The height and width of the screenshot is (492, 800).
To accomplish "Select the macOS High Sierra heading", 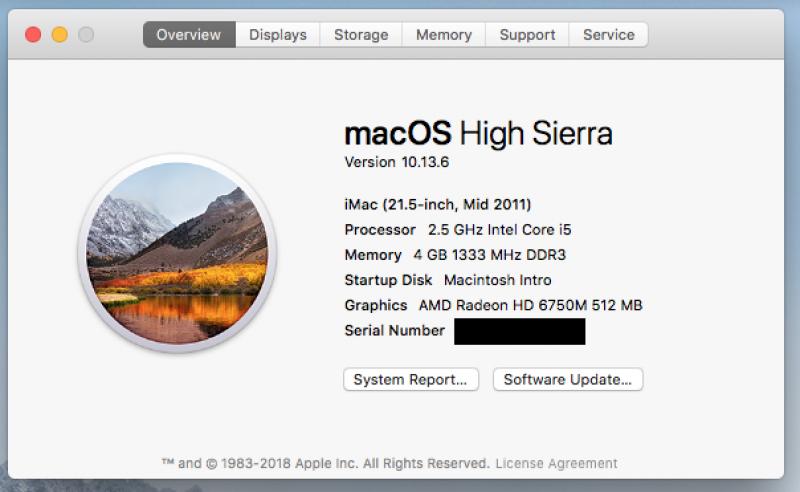I will pos(478,133).
